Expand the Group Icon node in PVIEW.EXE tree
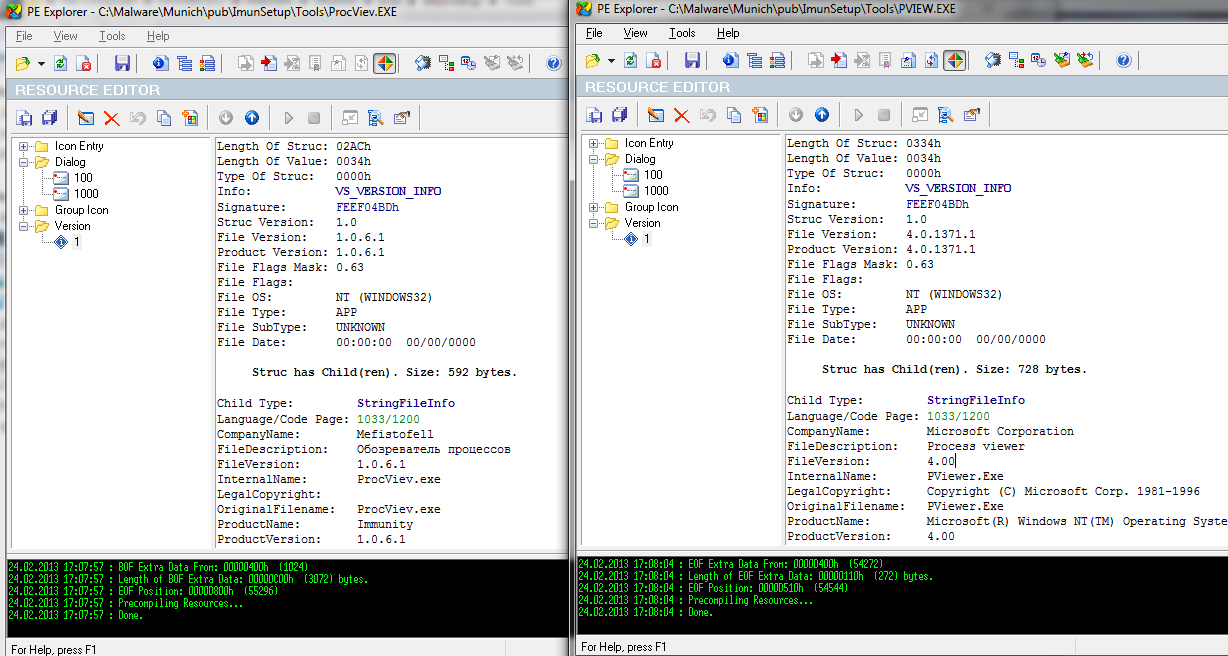The height and width of the screenshot is (656, 1228). 594,207
